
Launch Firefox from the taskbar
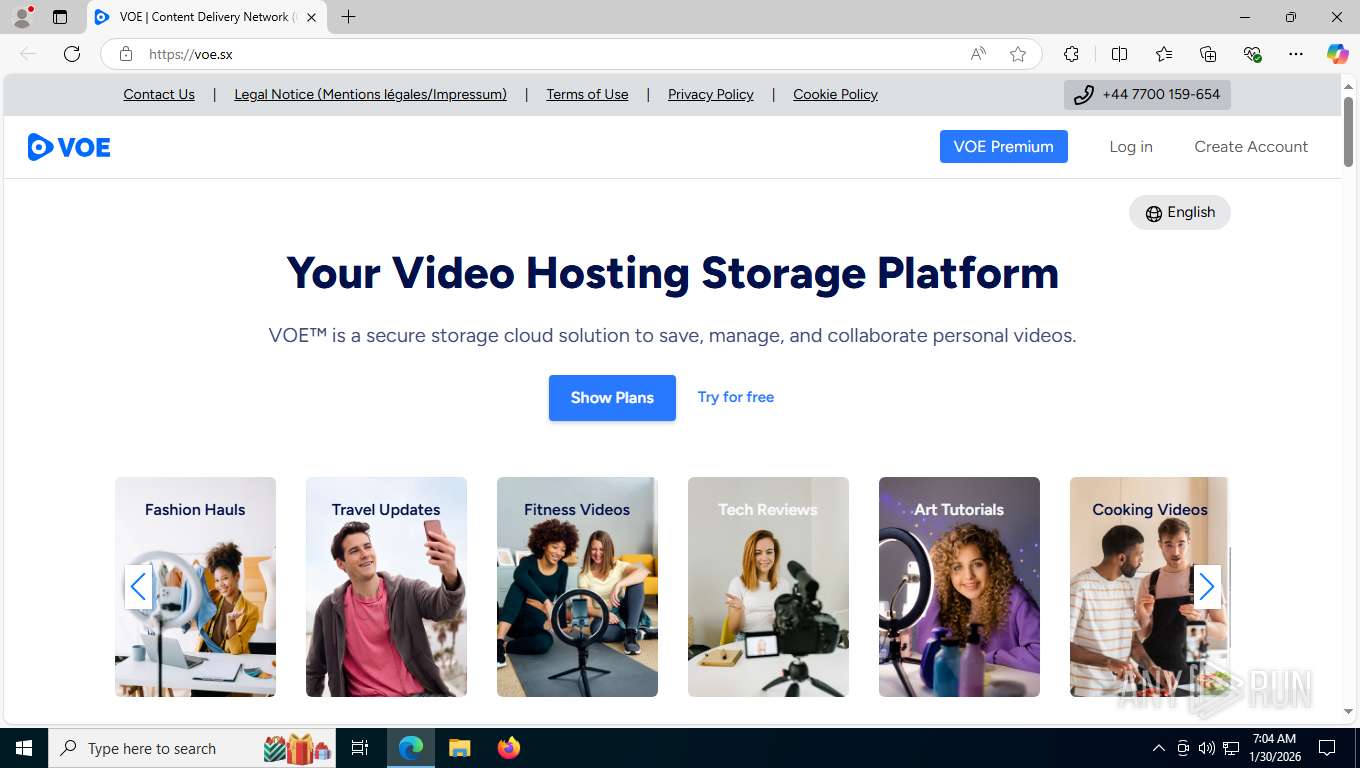point(508,748)
